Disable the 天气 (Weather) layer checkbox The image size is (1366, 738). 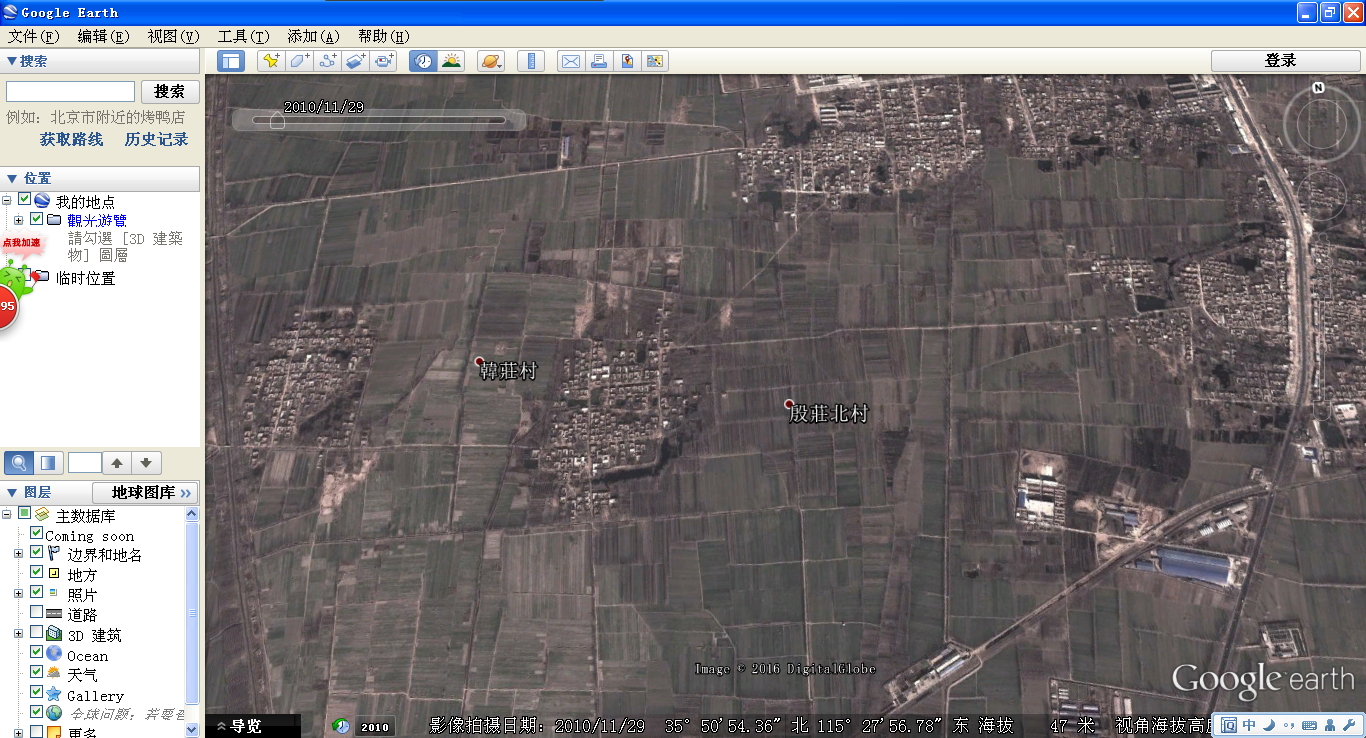point(37,673)
